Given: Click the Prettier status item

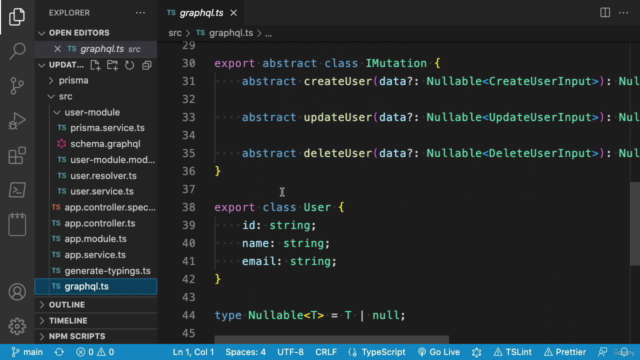Looking at the screenshot, I should [x=564, y=352].
